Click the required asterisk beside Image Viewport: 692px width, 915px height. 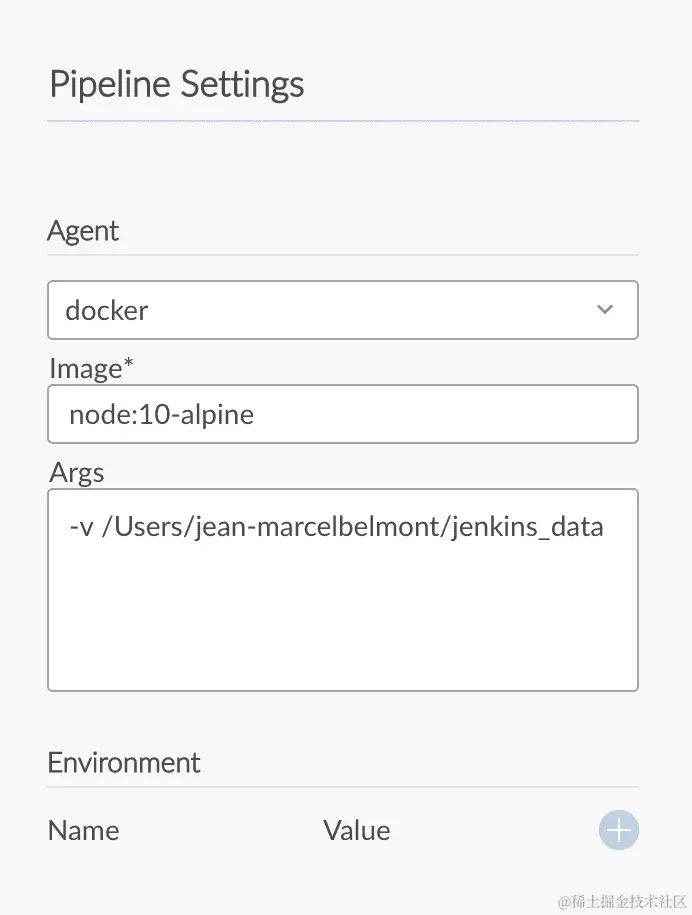point(128,364)
